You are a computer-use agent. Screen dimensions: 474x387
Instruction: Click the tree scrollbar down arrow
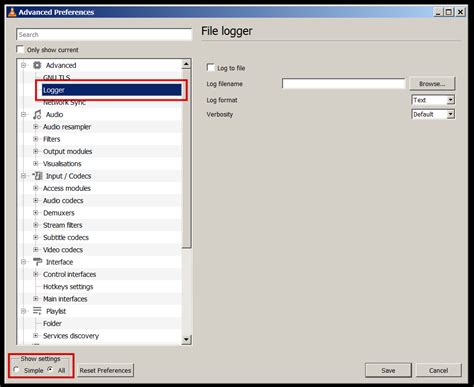(x=186, y=340)
